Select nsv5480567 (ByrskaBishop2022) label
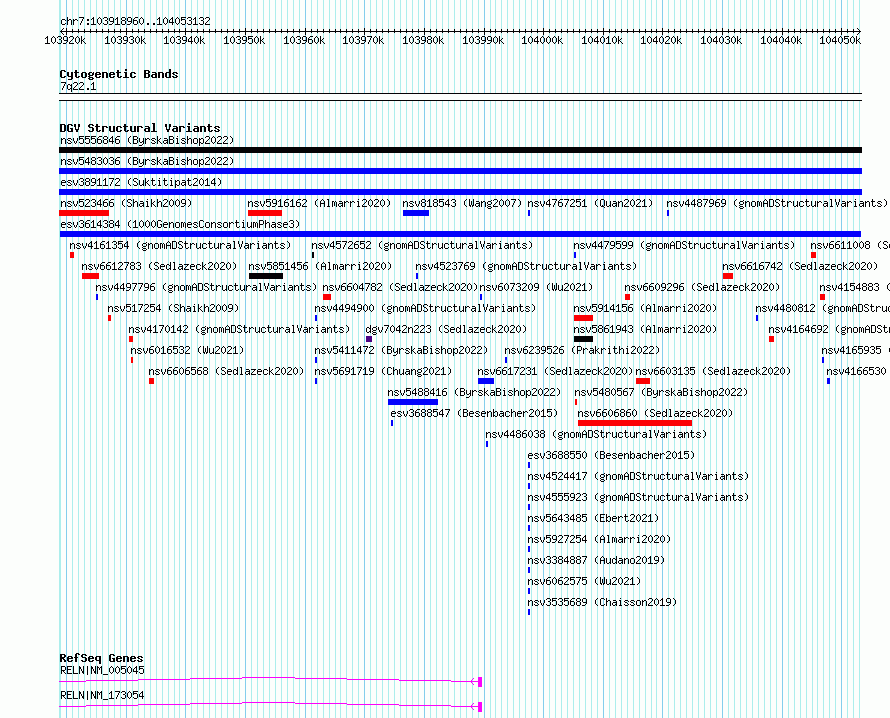Image resolution: width=890 pixels, height=718 pixels. (x=661, y=392)
